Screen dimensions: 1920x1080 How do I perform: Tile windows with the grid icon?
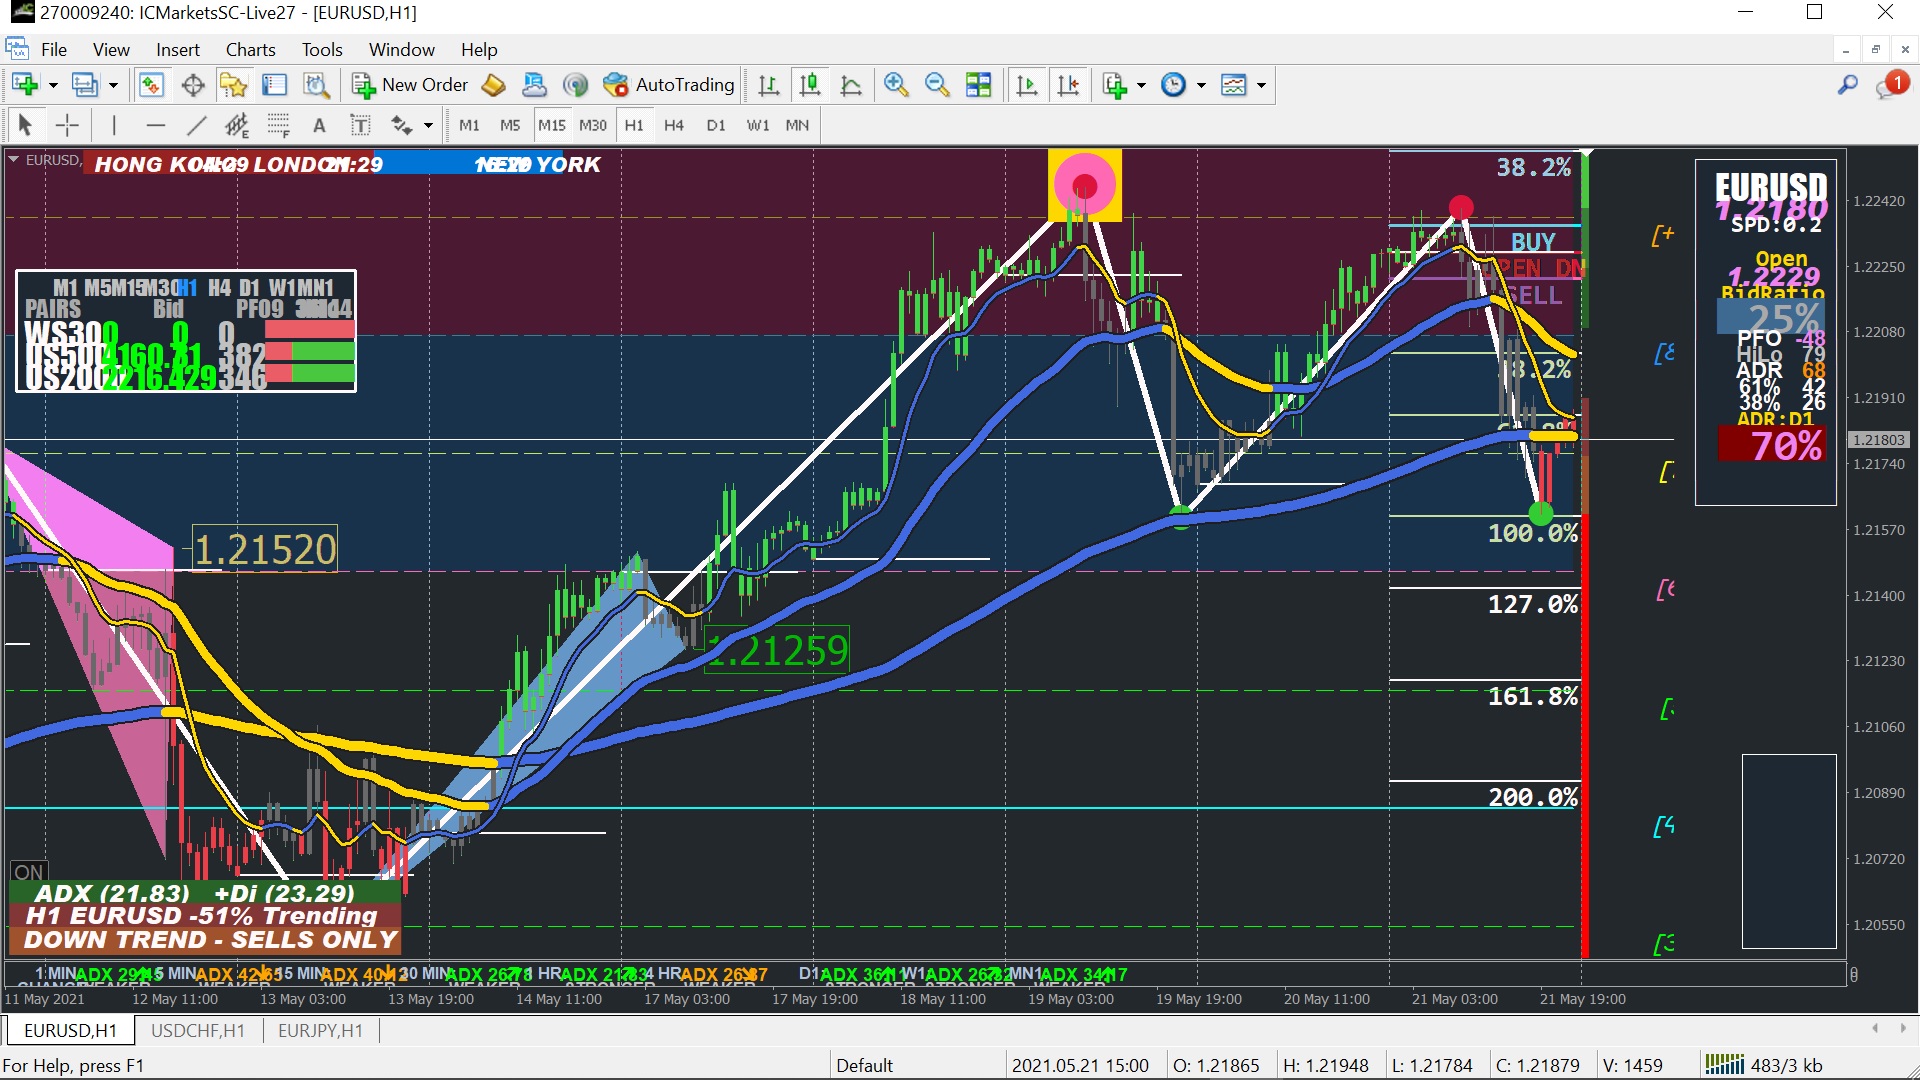tap(979, 85)
